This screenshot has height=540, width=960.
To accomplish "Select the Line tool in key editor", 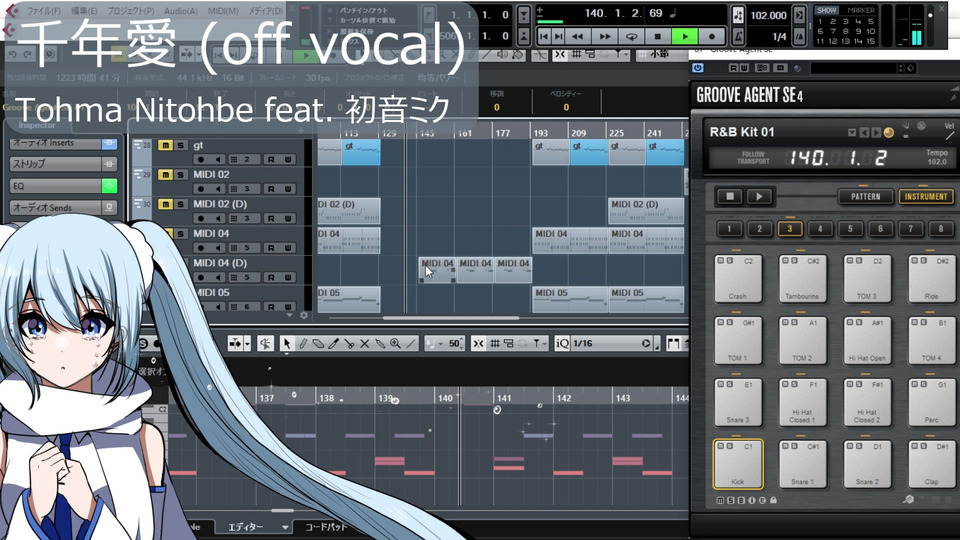I will click(x=411, y=343).
